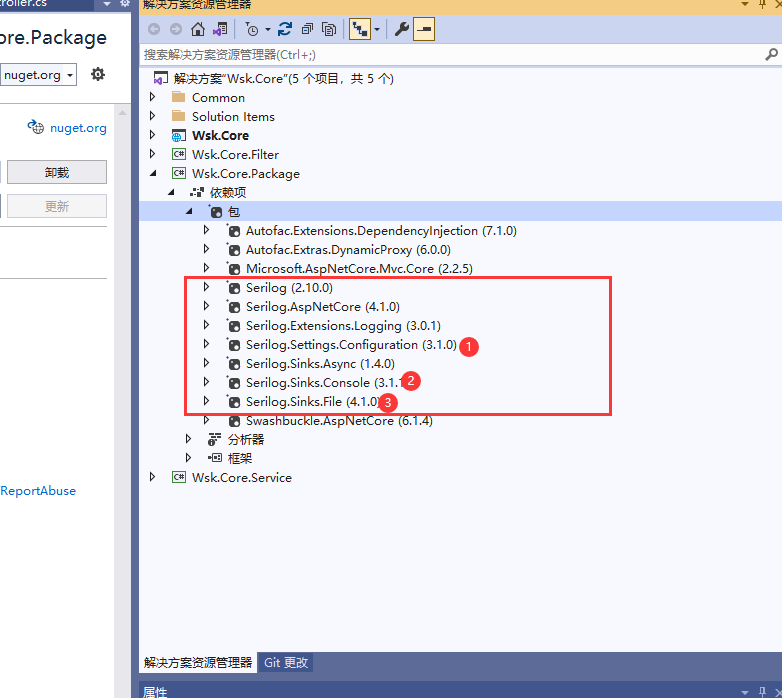
Task: Toggle the file nesting highlighted button
Action: pyautogui.click(x=360, y=29)
